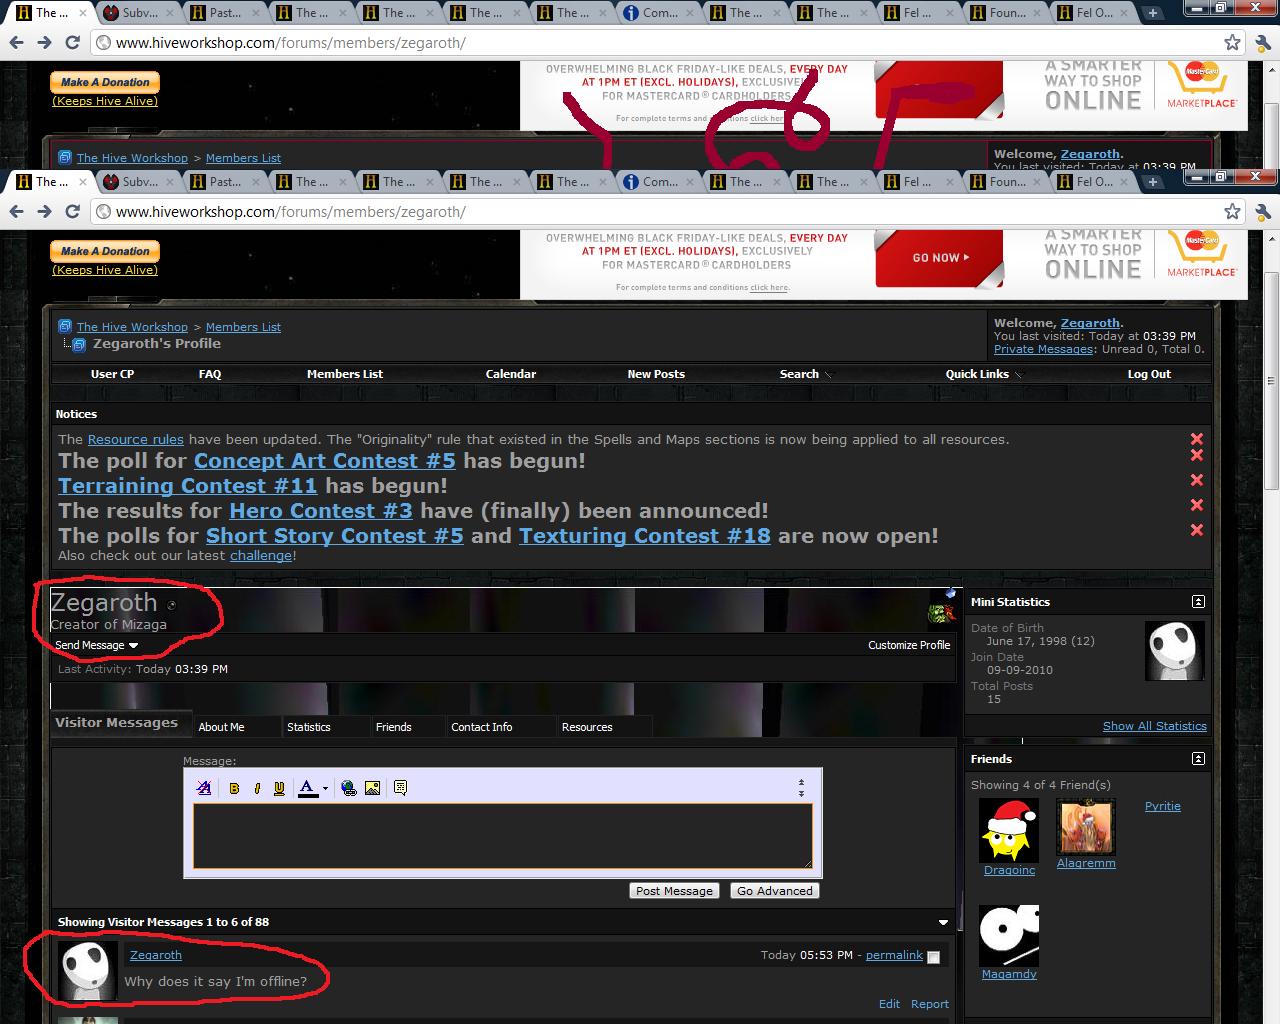Decrease editor size with up arrow
1280x1024 pixels.
(x=801, y=783)
